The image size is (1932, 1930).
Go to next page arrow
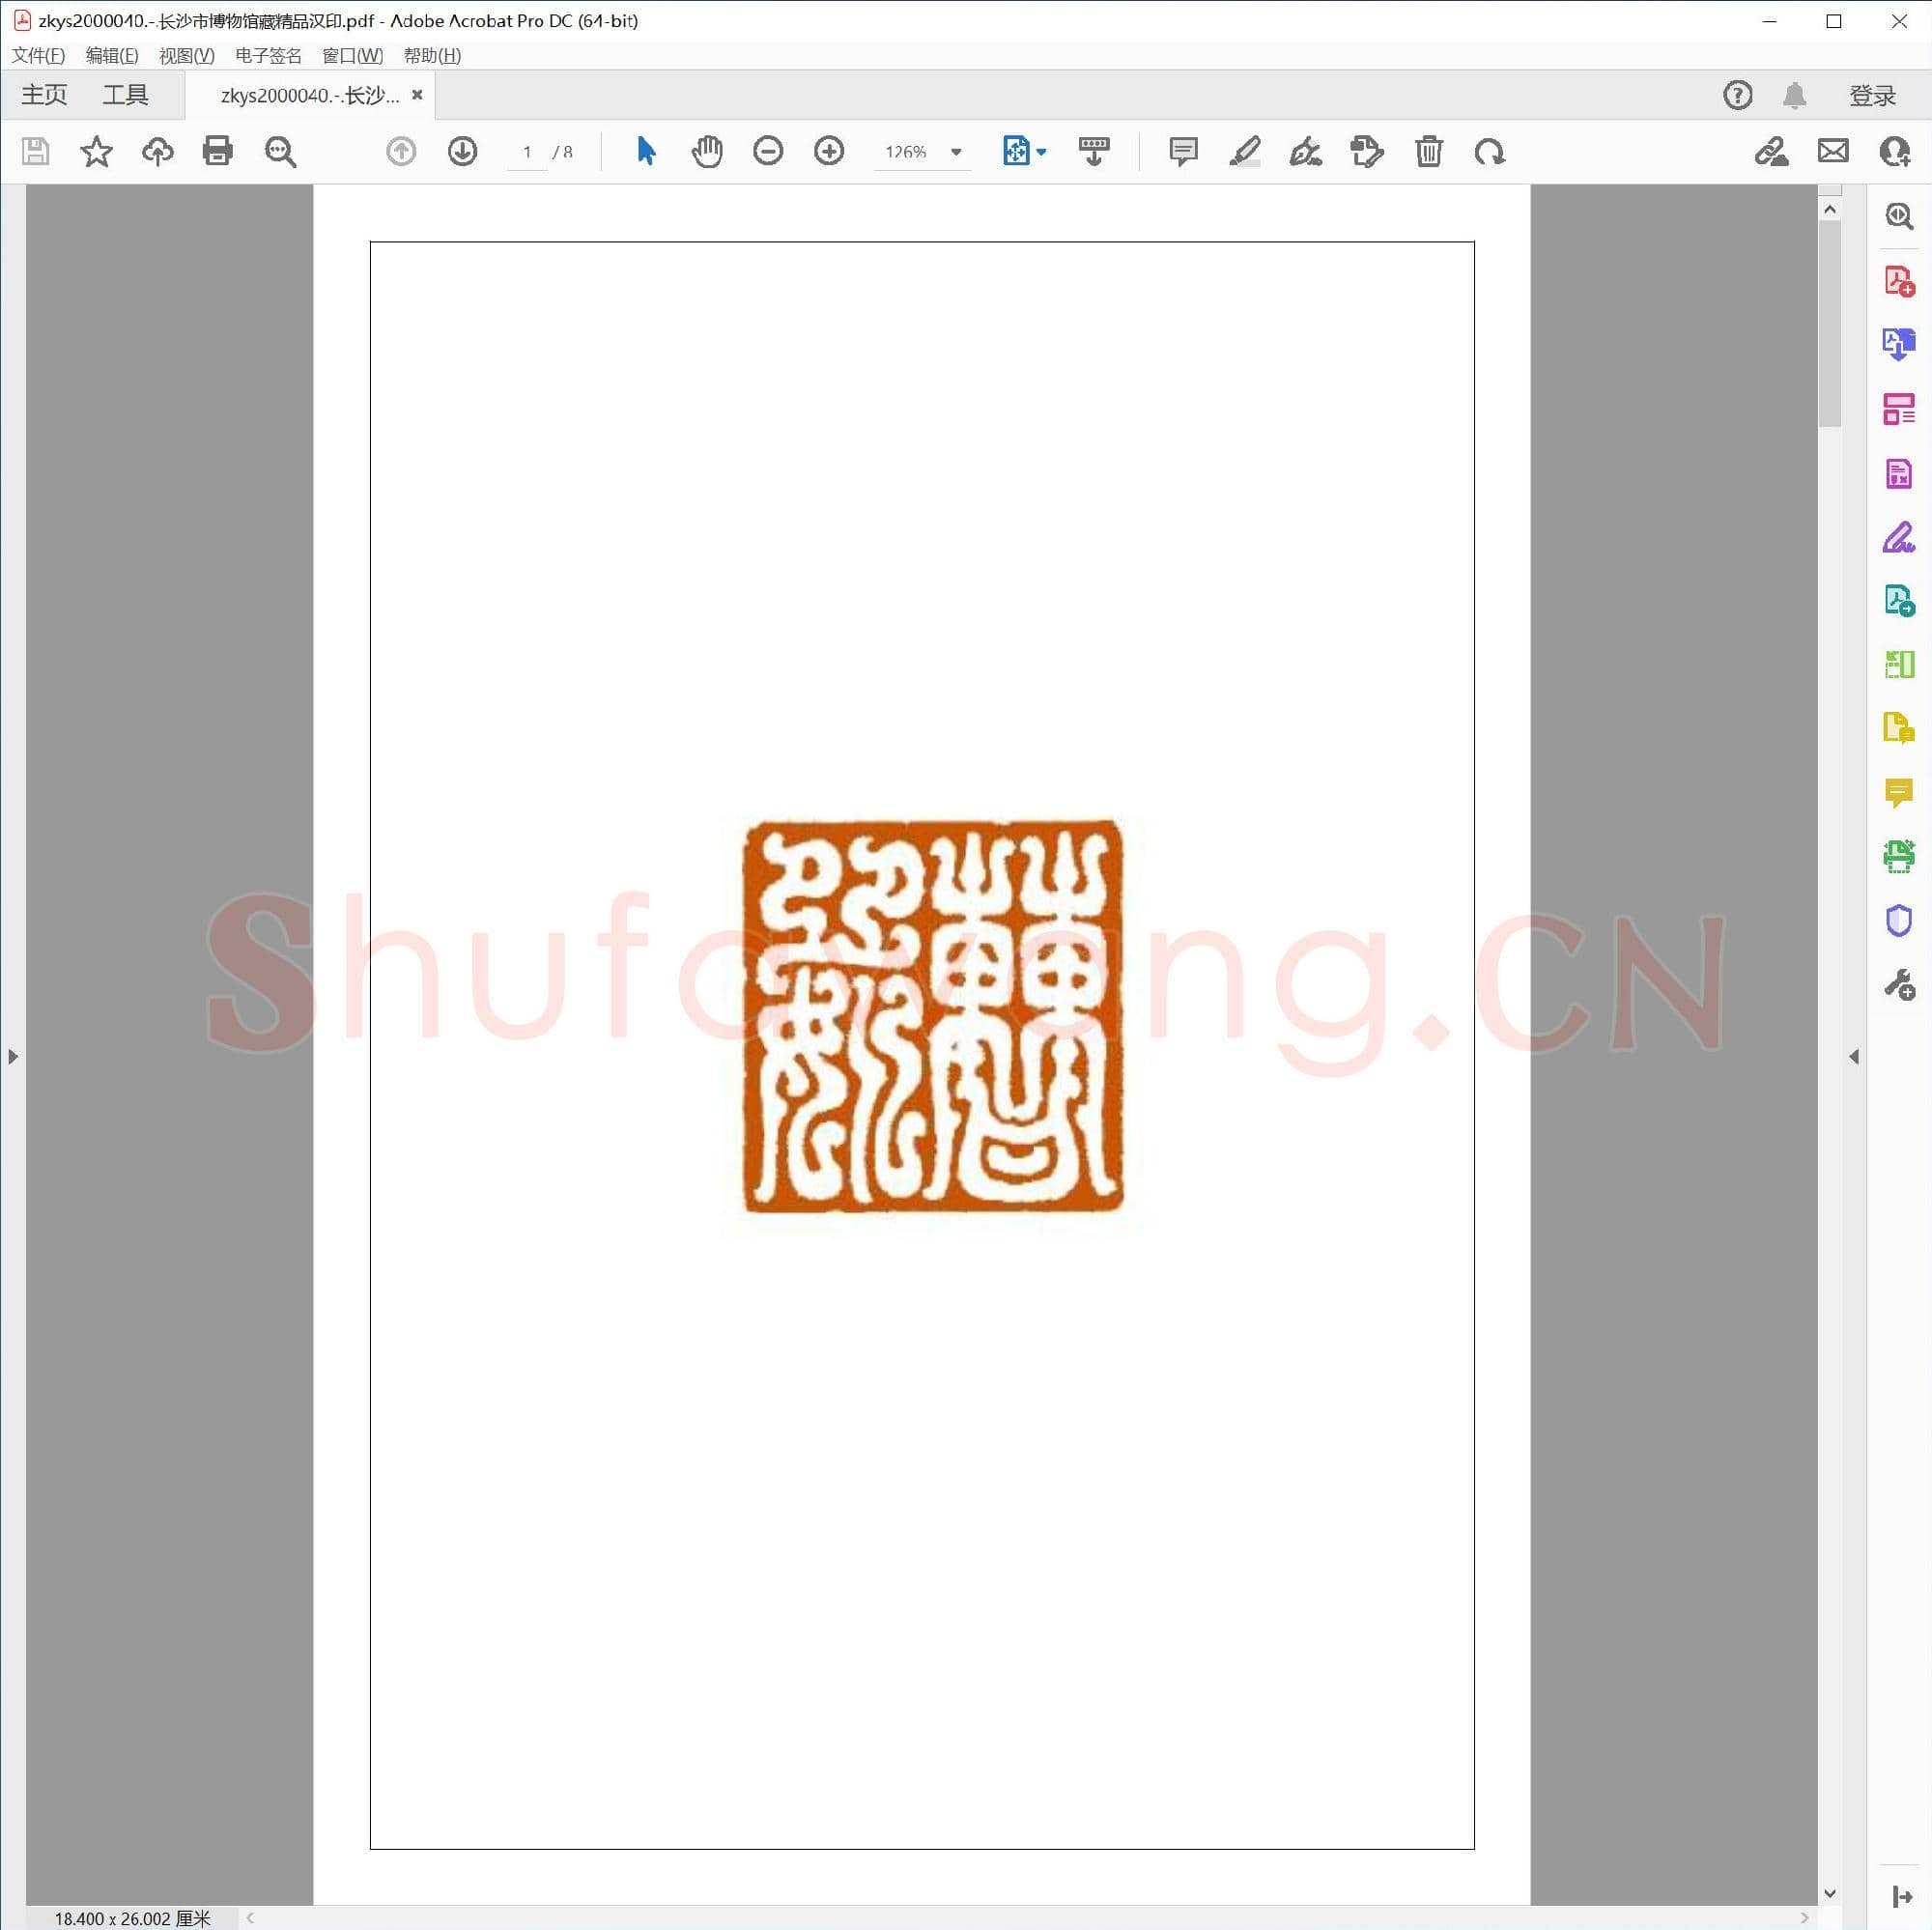click(462, 151)
